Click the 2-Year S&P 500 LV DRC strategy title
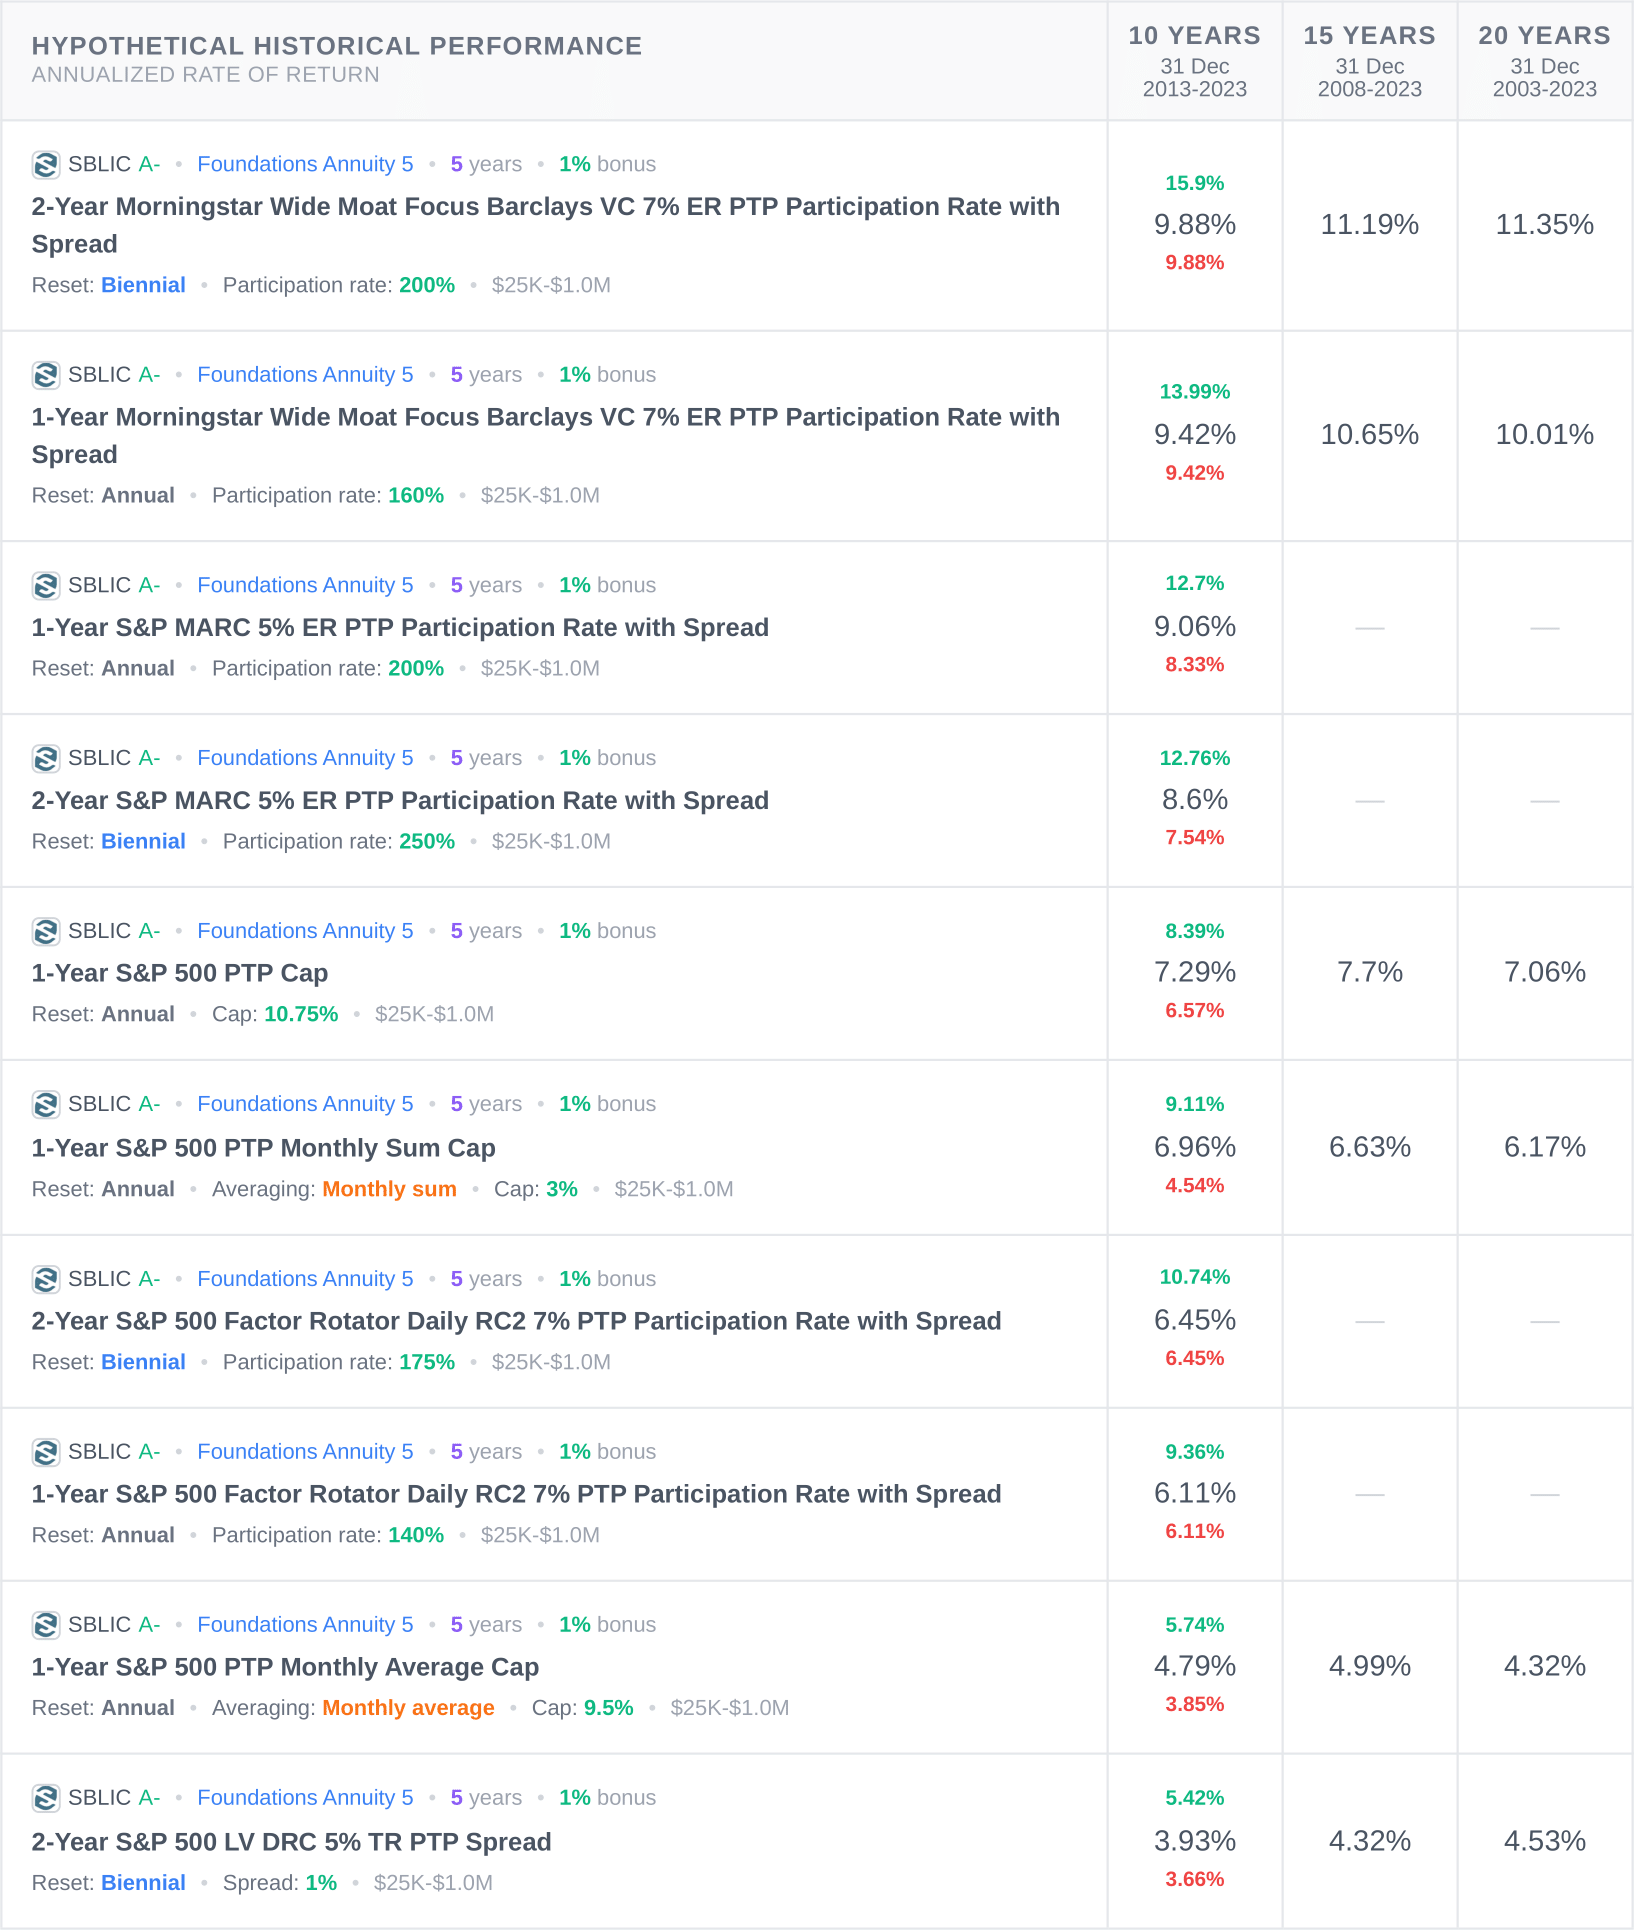1634x1930 pixels. [x=291, y=1842]
